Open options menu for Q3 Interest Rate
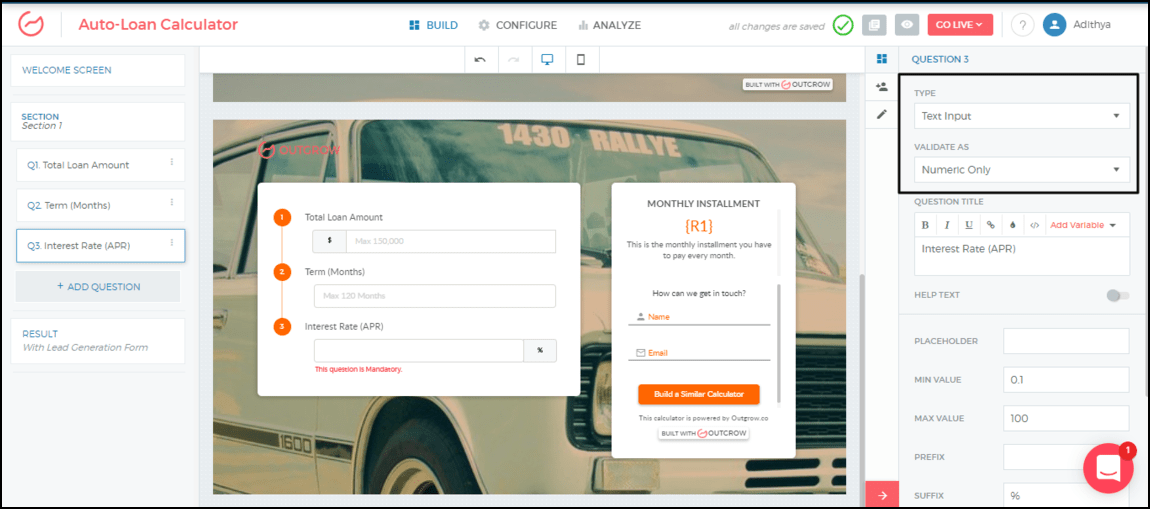Viewport: 1150px width, 509px height. pyautogui.click(x=172, y=243)
